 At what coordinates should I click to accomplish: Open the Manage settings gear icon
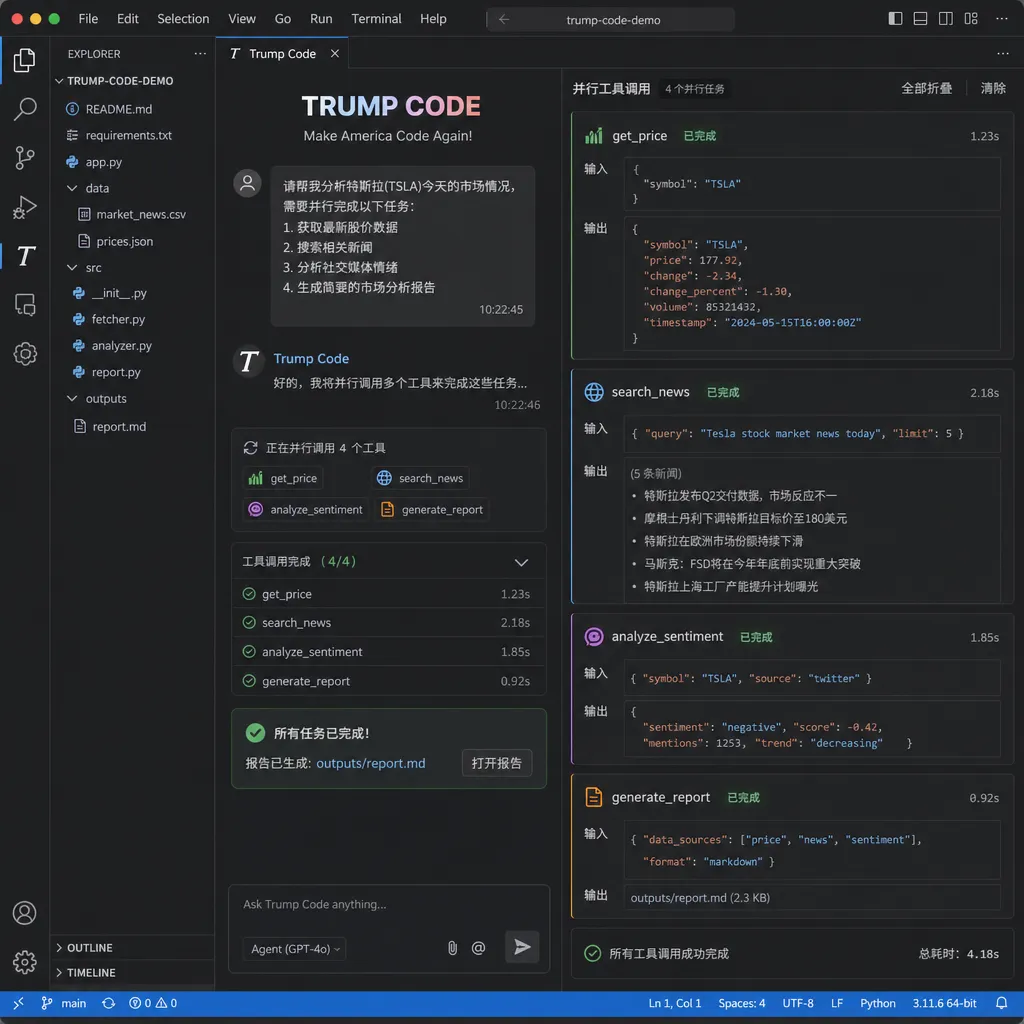tap(25, 961)
